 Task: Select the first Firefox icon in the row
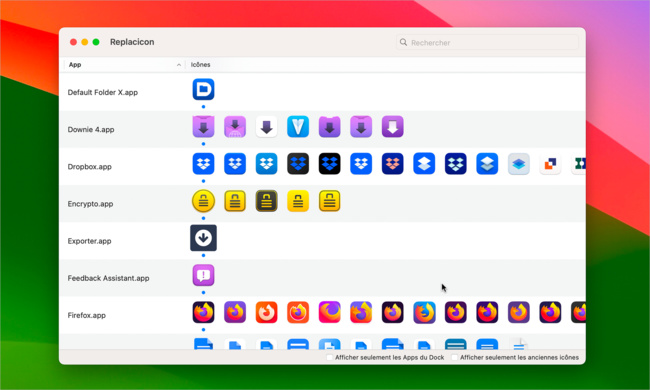tap(203, 312)
